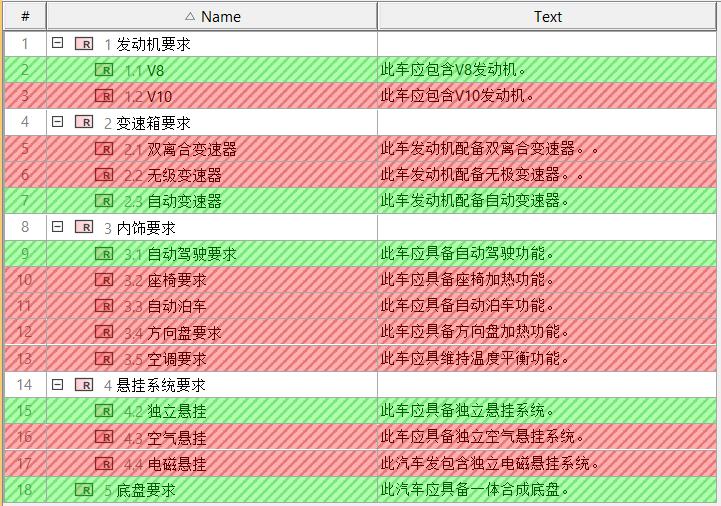Image resolution: width=721 pixels, height=506 pixels.
Task: Collapse the 1 发动机要求 tree node
Action: click(x=57, y=43)
